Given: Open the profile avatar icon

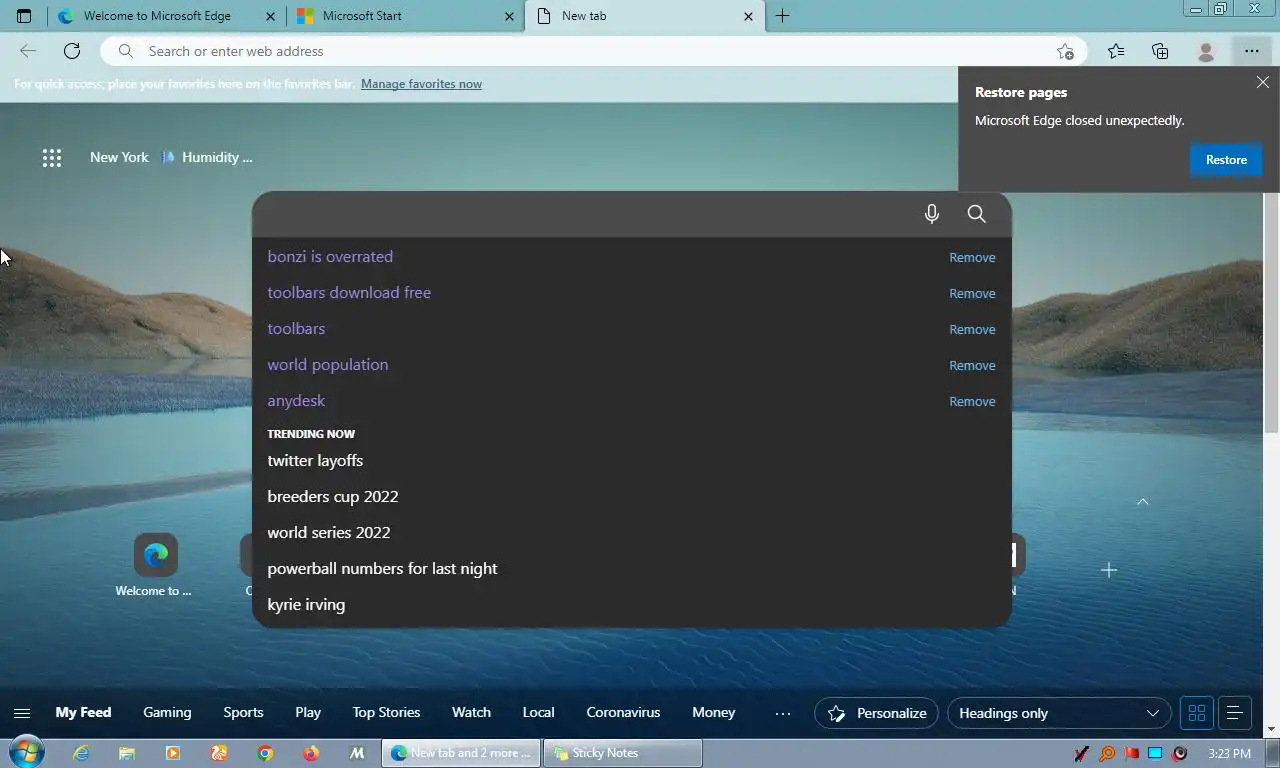Looking at the screenshot, I should click(x=1206, y=51).
